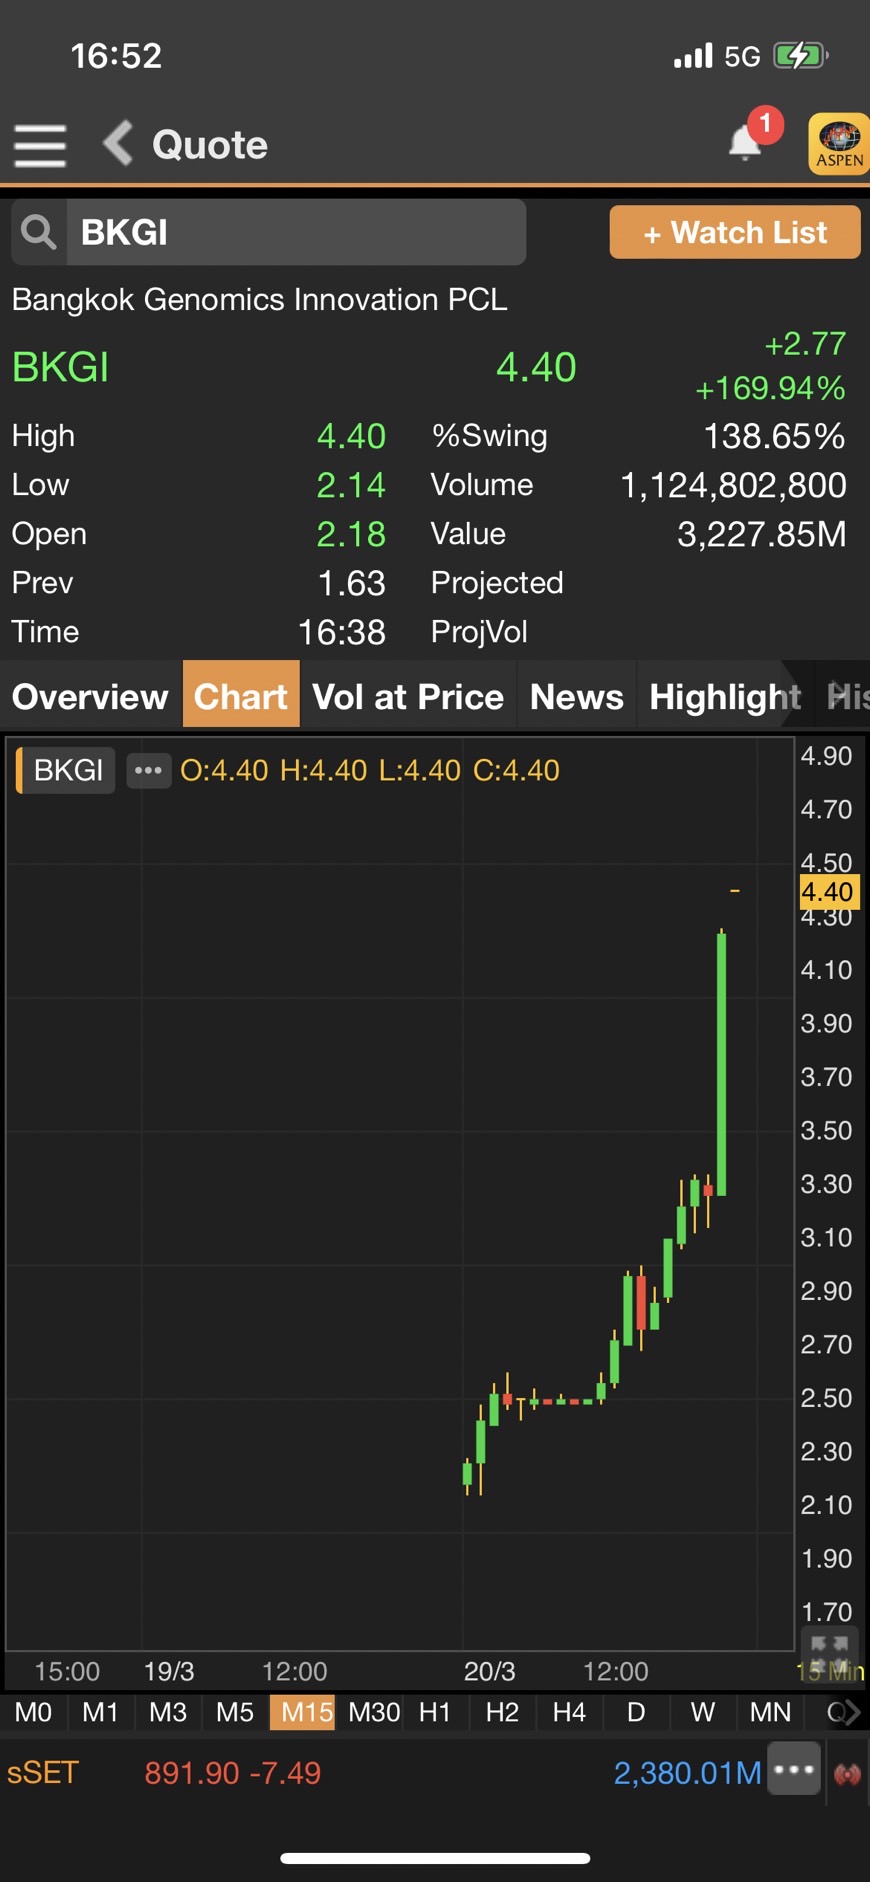
Task: Tap the percent change +169.94%
Action: (770, 388)
